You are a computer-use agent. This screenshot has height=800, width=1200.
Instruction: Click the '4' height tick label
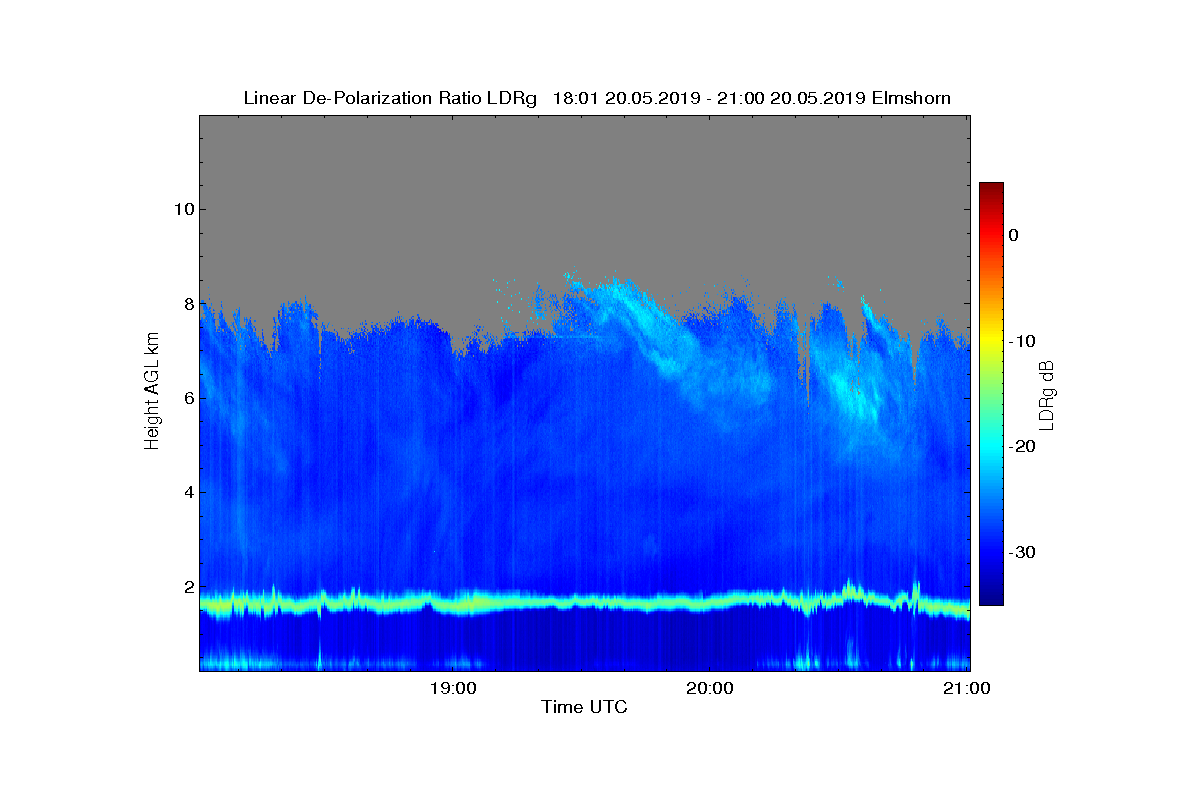point(189,493)
